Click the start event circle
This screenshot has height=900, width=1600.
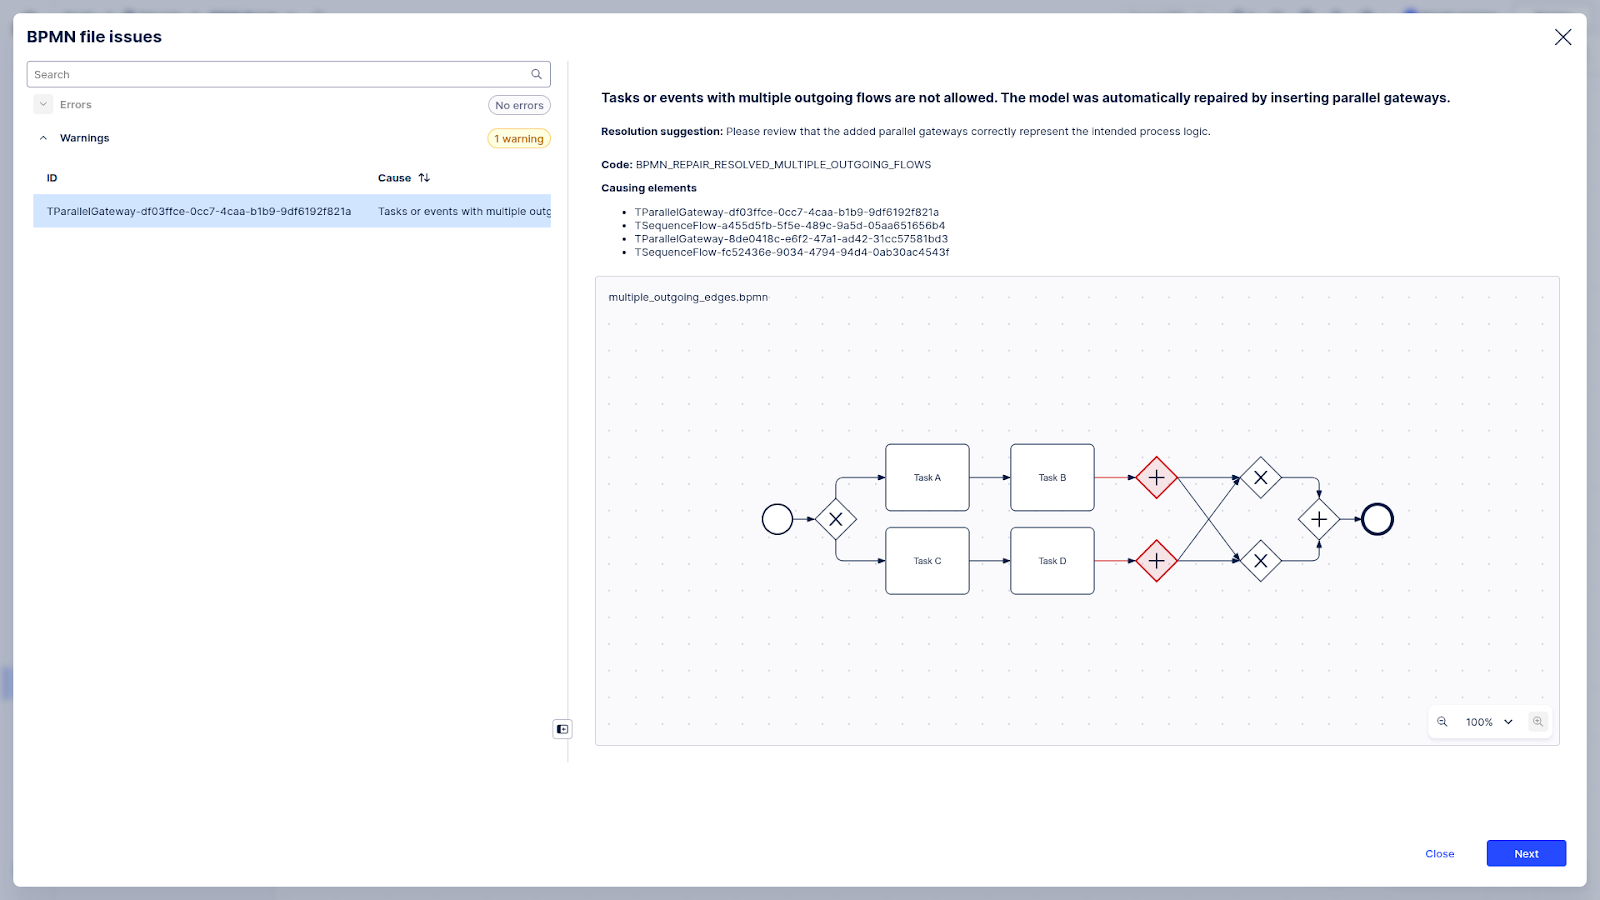coord(777,519)
